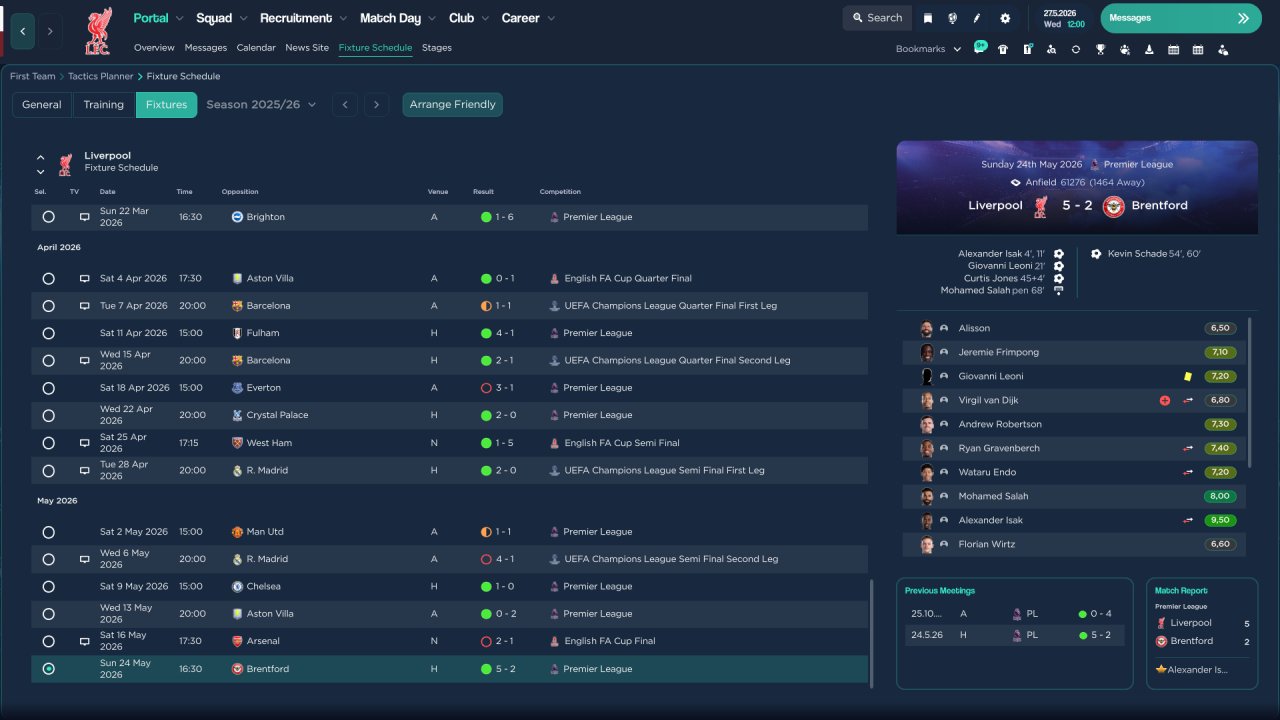Select the Chelsea fixture radio button
The width and height of the screenshot is (1280, 720).
pos(48,587)
